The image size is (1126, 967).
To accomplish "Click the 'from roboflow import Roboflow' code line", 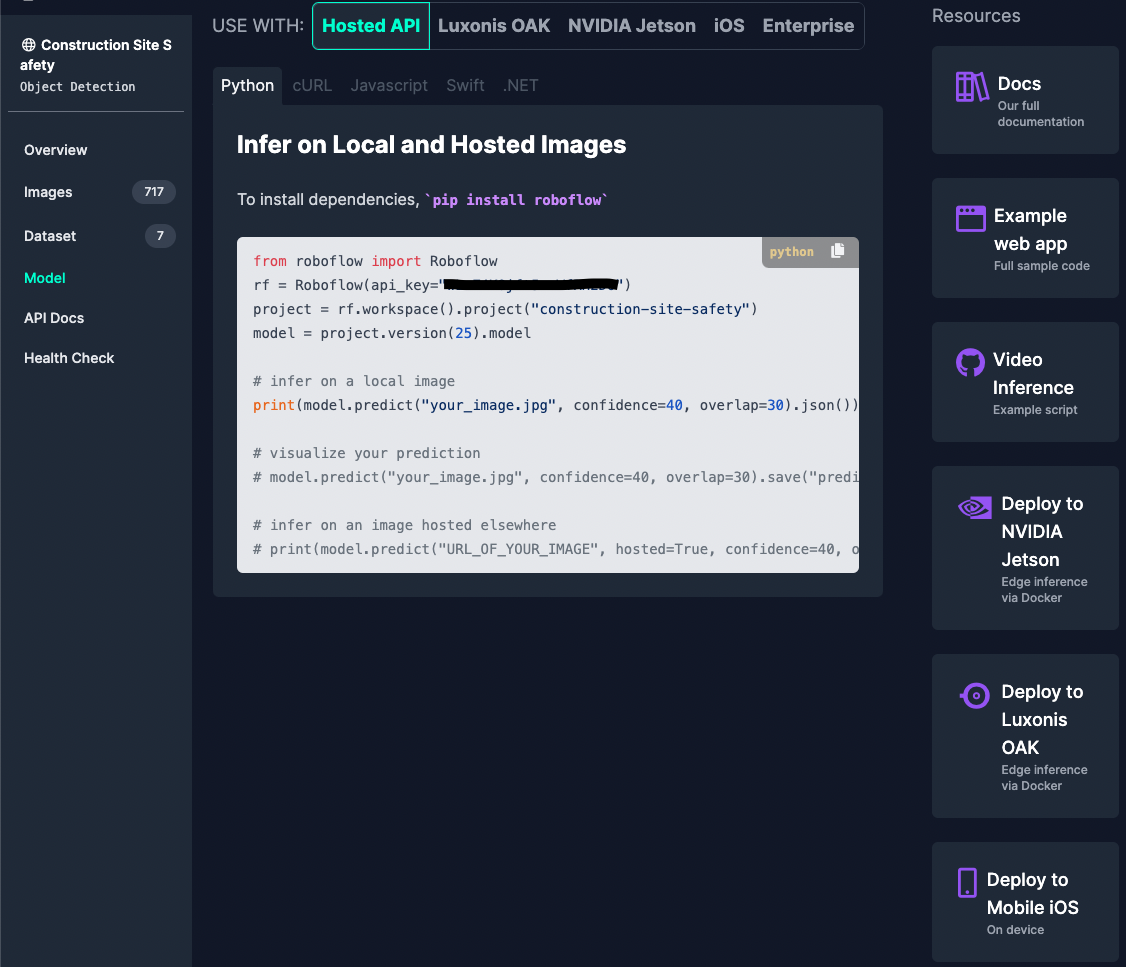I will pyautogui.click(x=375, y=261).
